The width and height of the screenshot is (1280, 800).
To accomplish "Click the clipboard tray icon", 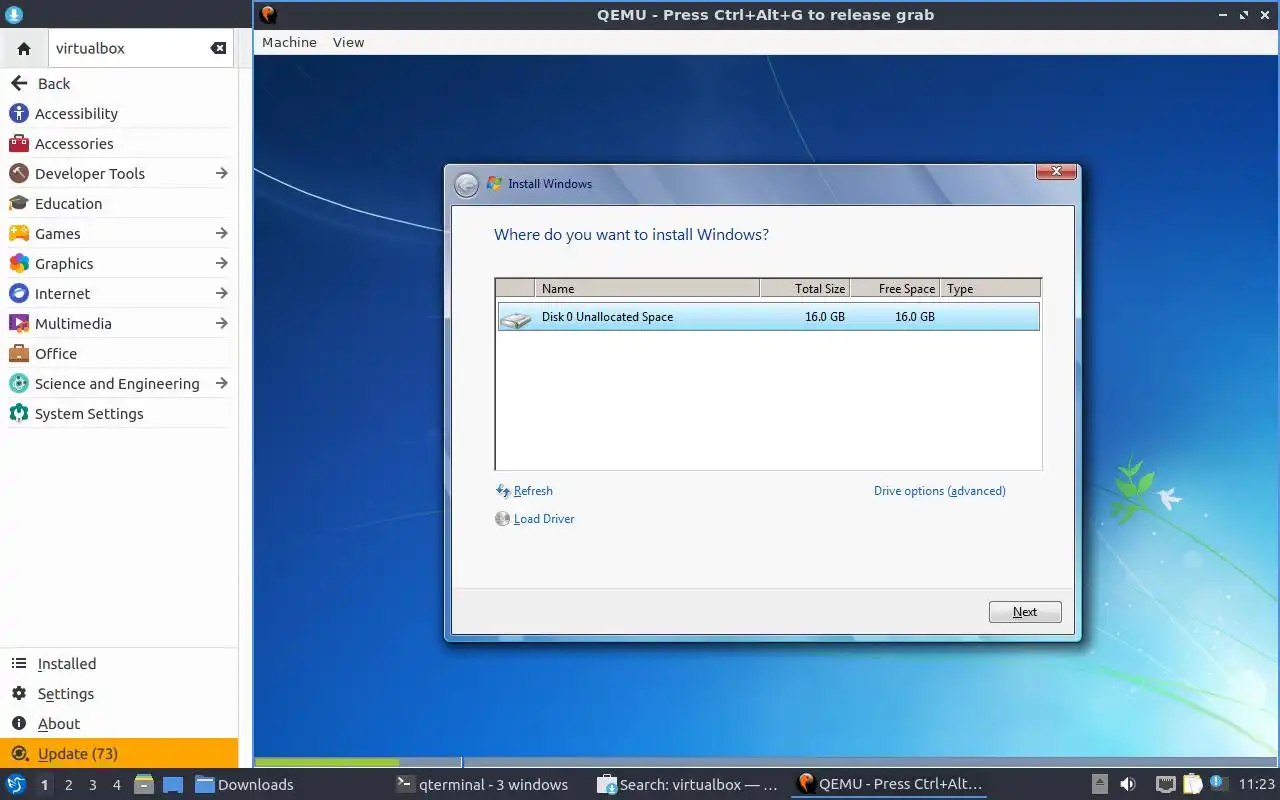I will tap(1192, 784).
